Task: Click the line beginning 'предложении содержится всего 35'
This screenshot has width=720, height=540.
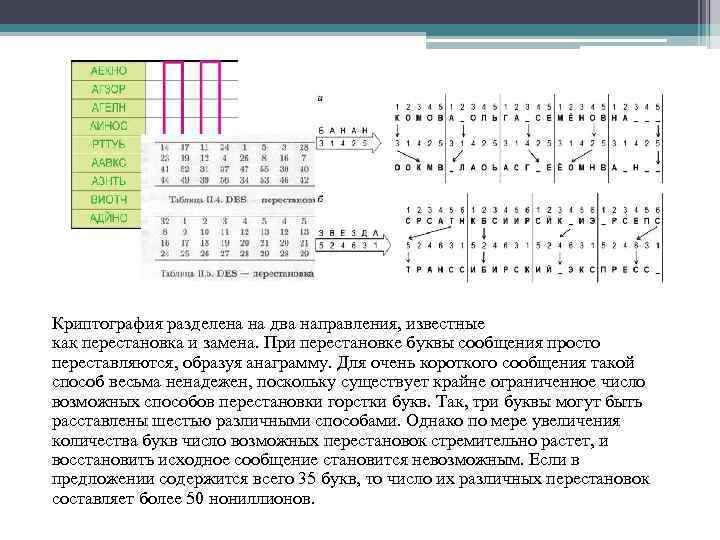Action: (351, 479)
